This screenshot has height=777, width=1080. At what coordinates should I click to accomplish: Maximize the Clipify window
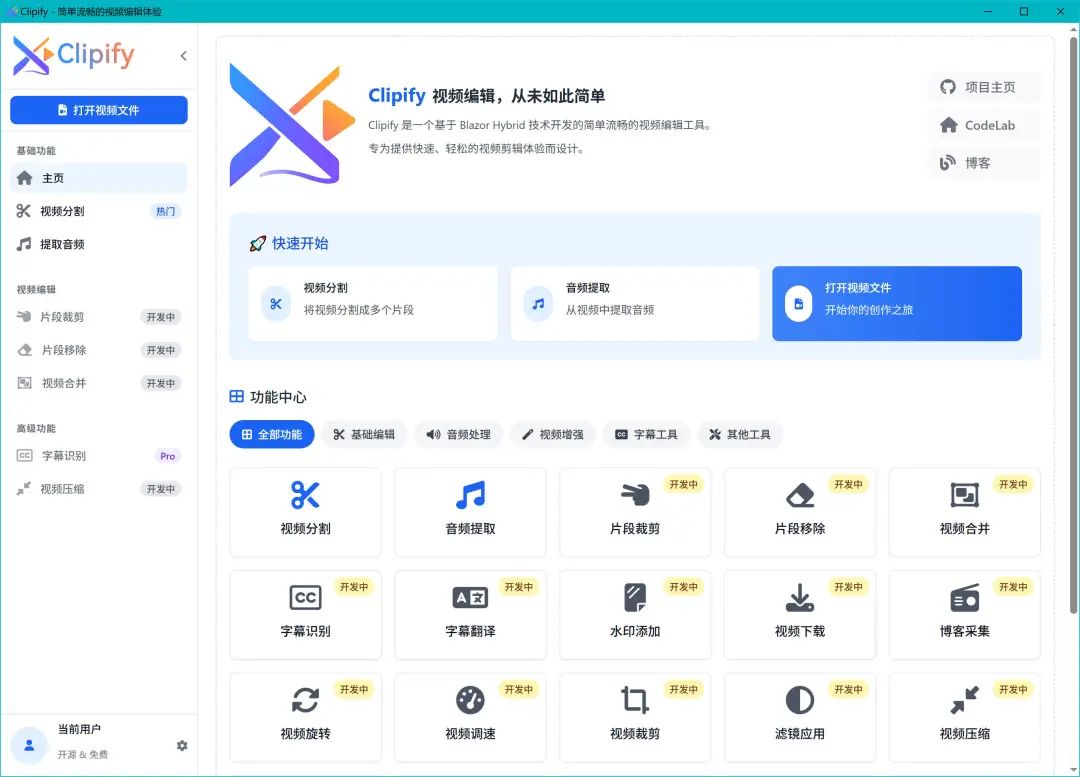[1024, 11]
